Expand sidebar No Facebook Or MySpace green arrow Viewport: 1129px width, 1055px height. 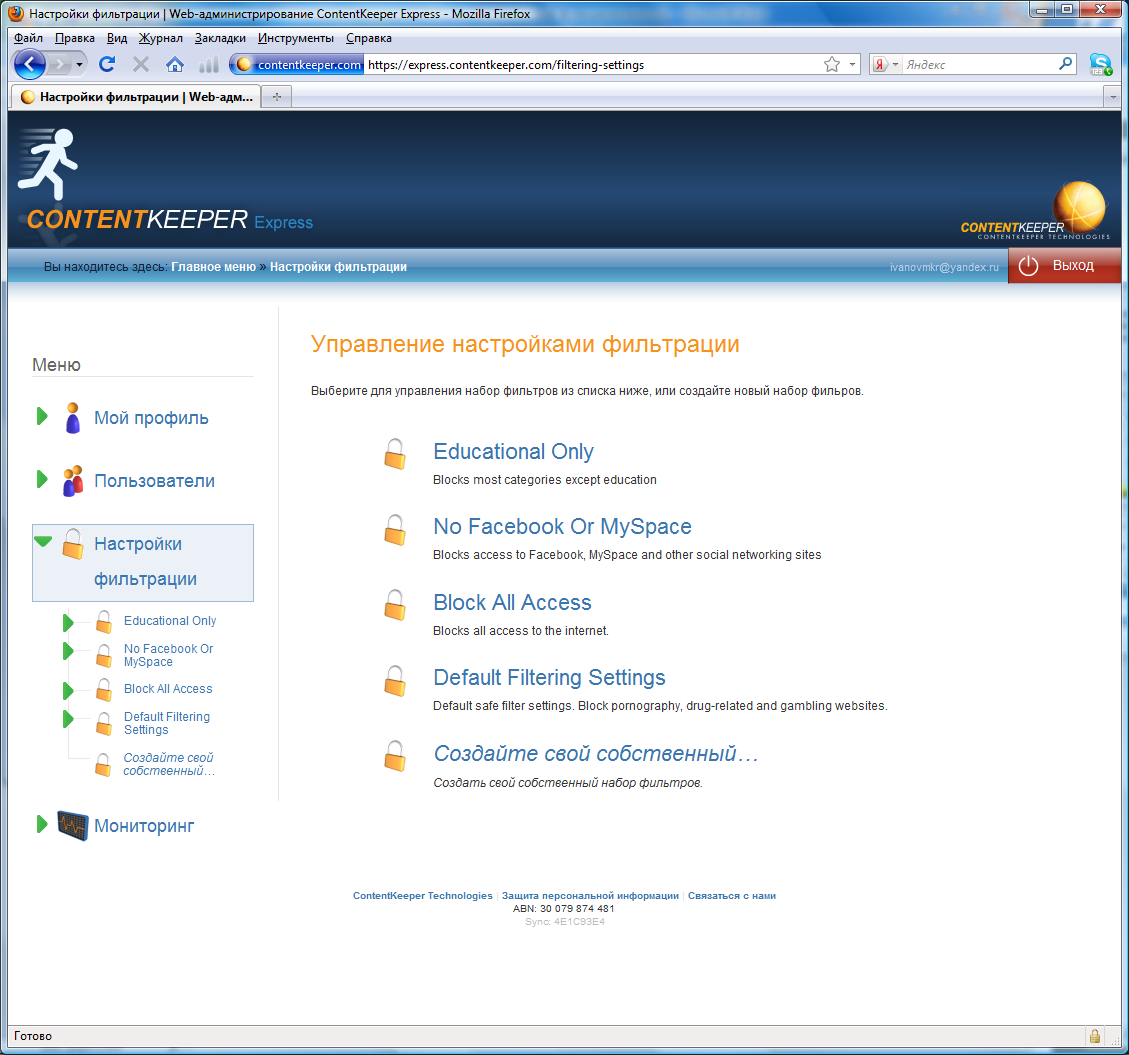point(68,651)
